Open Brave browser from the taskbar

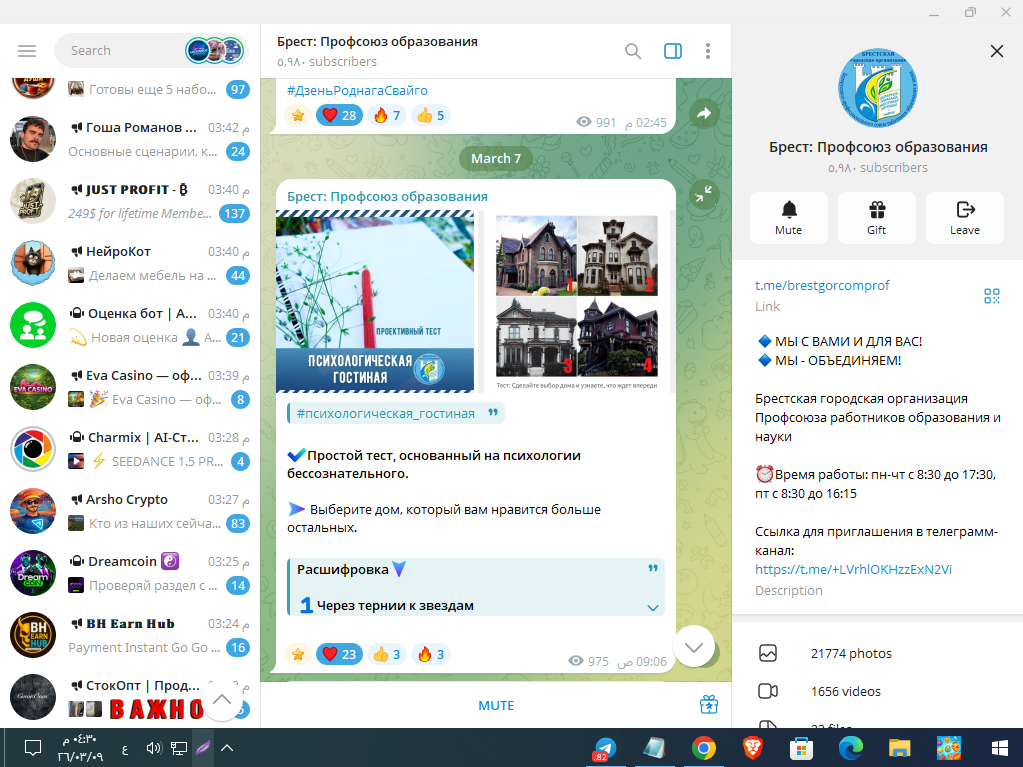pyautogui.click(x=753, y=748)
